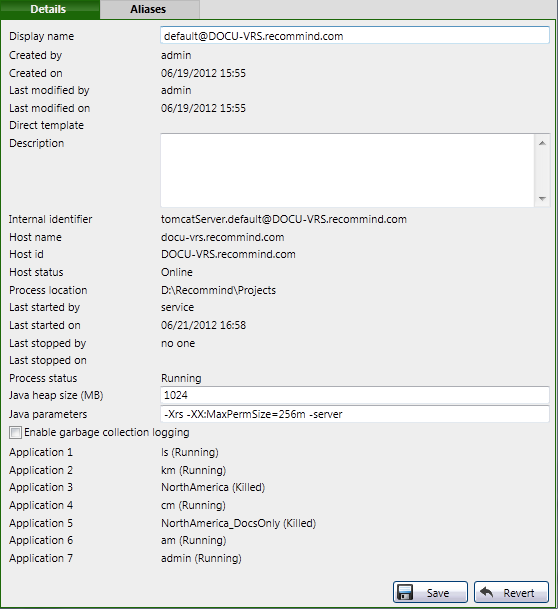Screen dimensions: 558x609
Task: Select the 'km (Running)' application value
Action: [x=193, y=470]
